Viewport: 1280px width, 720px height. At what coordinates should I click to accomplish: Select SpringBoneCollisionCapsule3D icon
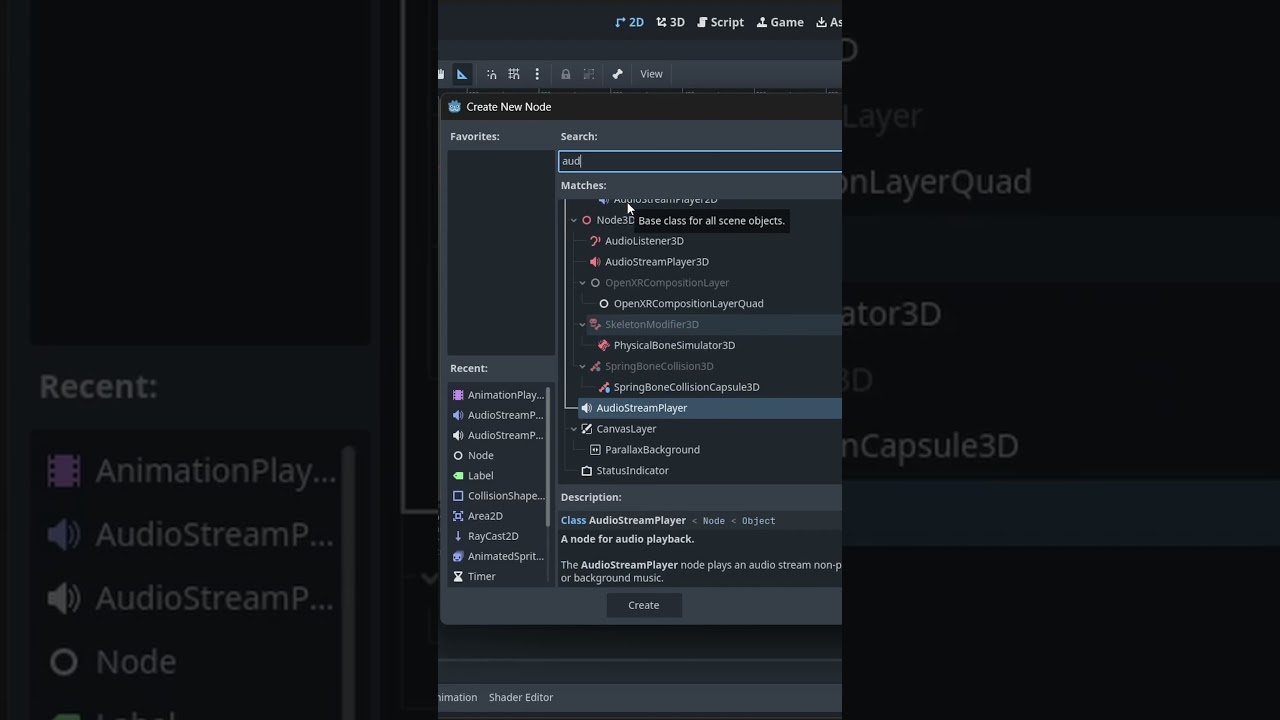[604, 388]
